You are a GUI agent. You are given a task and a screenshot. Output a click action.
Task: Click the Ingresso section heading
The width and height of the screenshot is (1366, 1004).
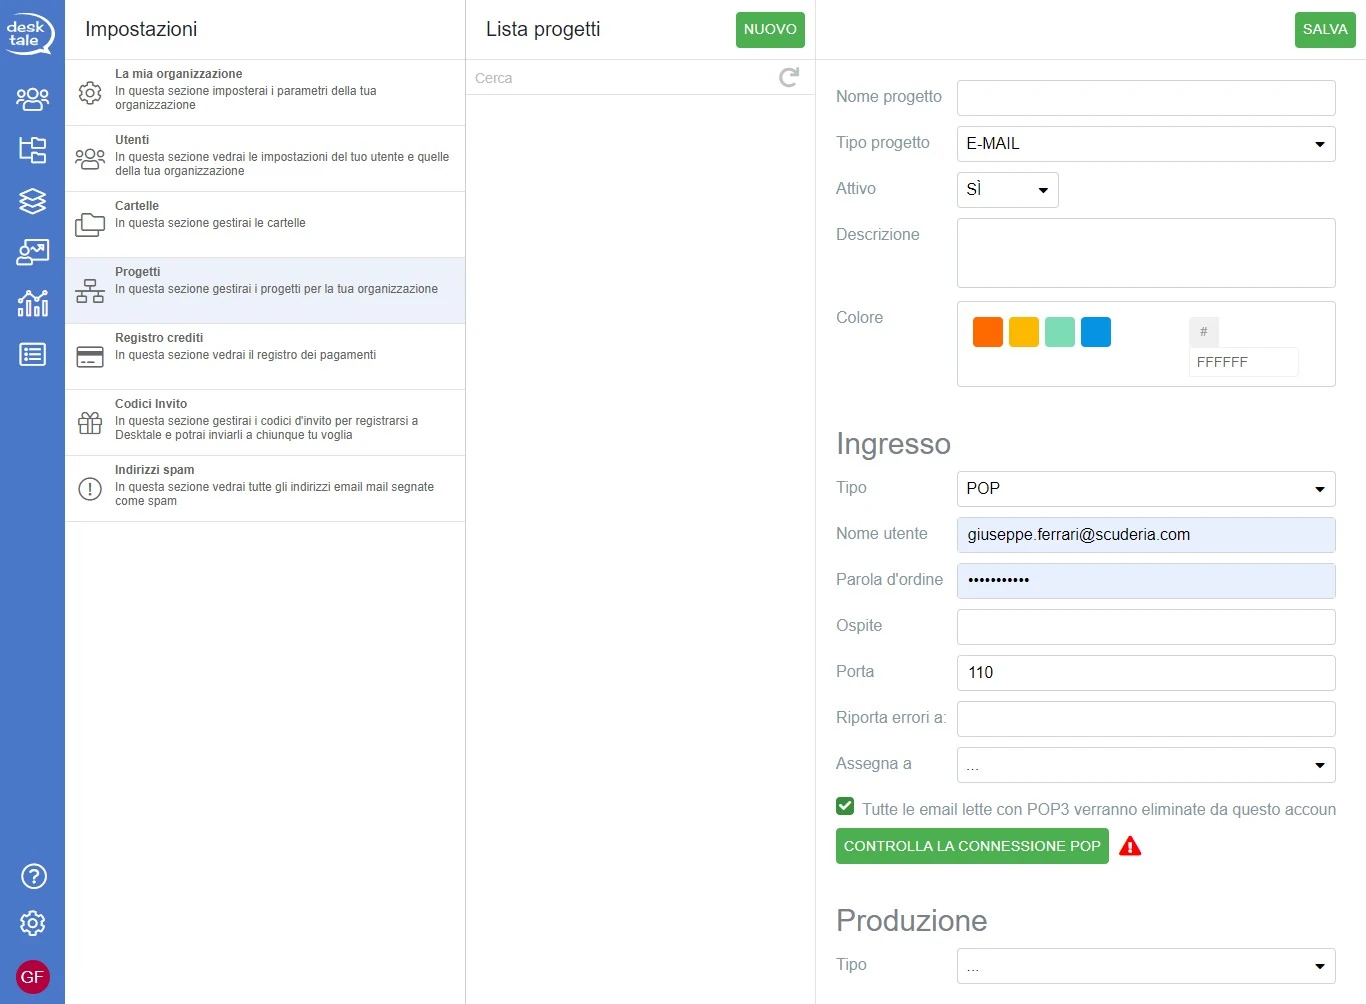pyautogui.click(x=893, y=444)
